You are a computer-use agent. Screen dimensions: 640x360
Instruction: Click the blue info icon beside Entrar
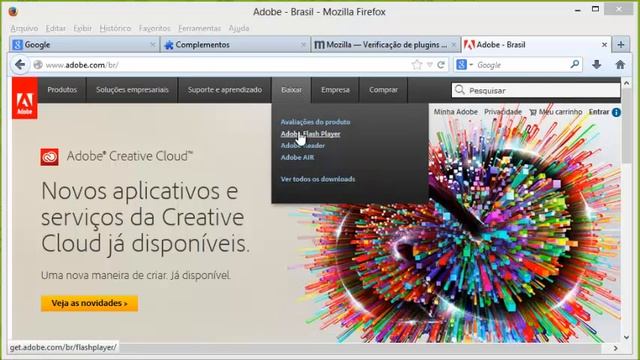(x=616, y=112)
